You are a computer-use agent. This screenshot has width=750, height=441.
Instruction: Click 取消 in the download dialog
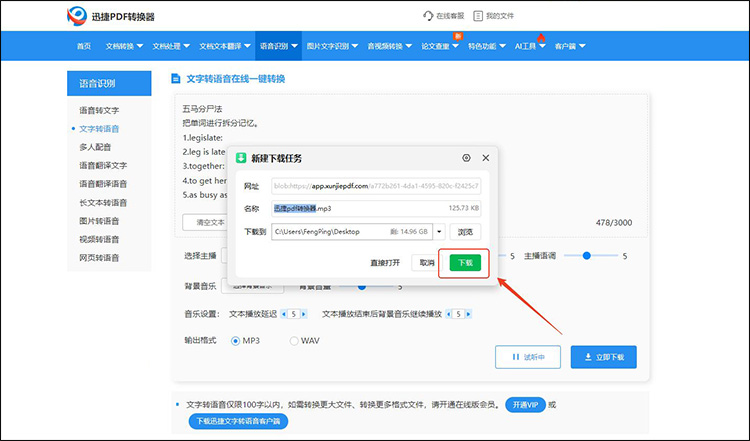427,263
